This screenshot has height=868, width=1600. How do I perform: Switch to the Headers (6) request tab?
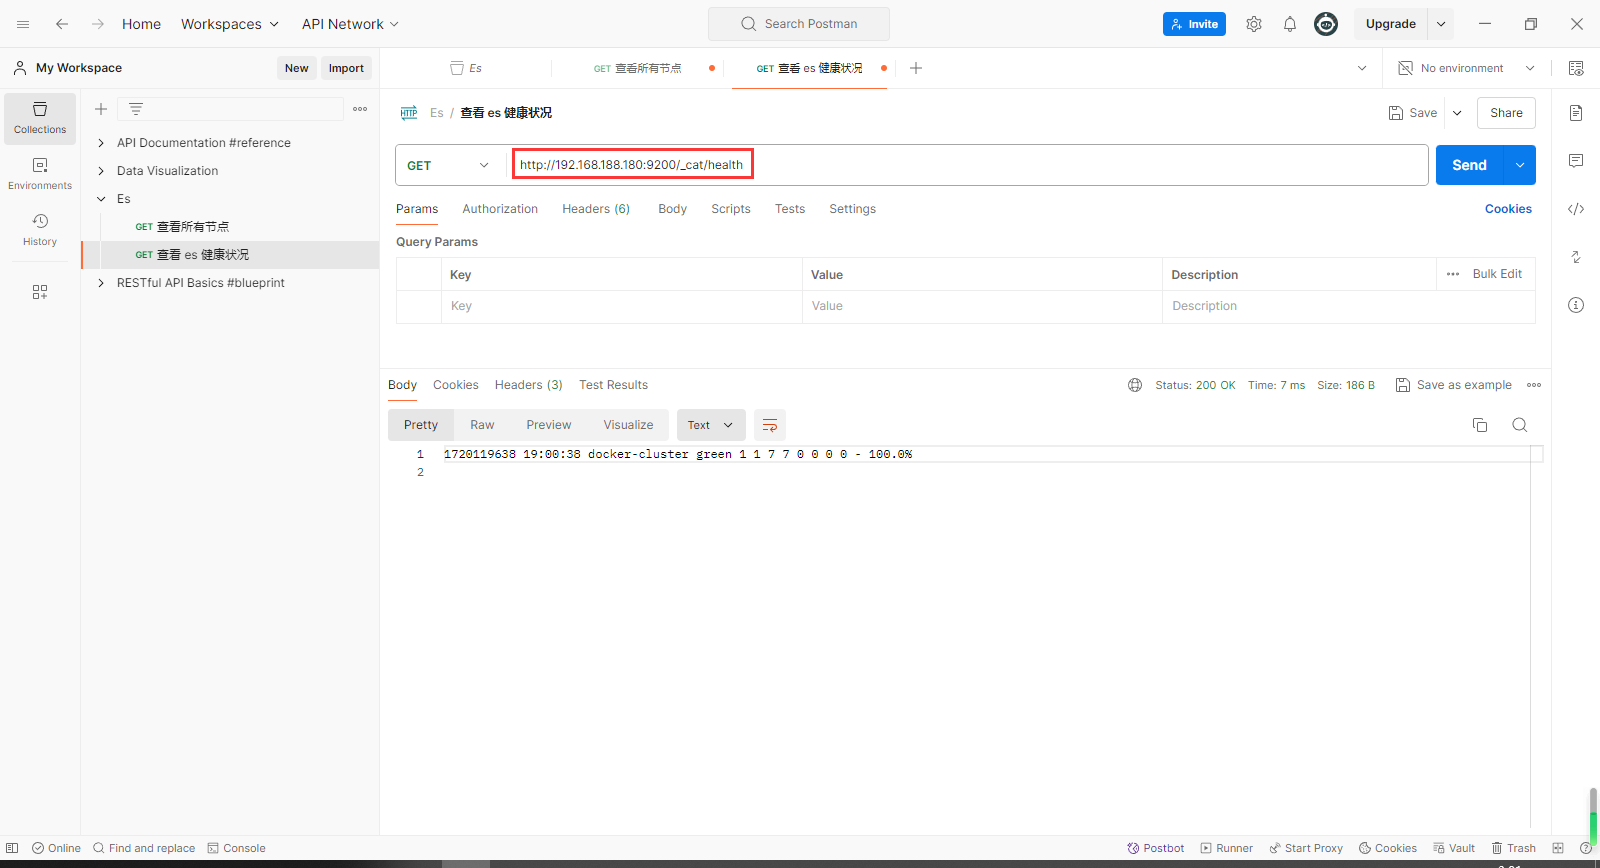596,209
